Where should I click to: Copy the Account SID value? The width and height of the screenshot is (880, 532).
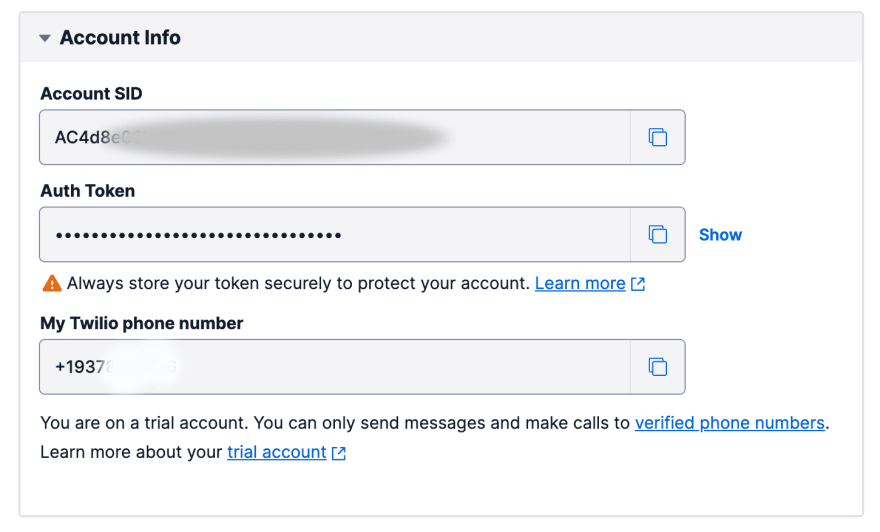(657, 137)
